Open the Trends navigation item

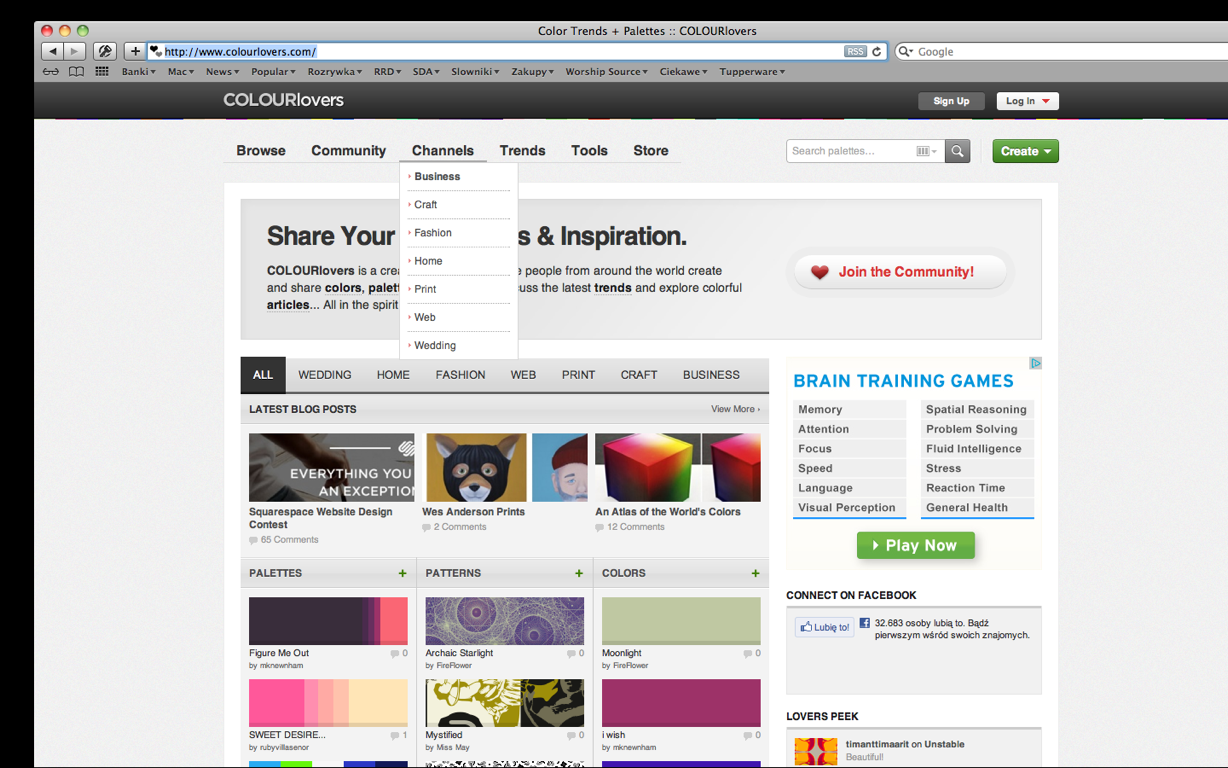point(522,151)
